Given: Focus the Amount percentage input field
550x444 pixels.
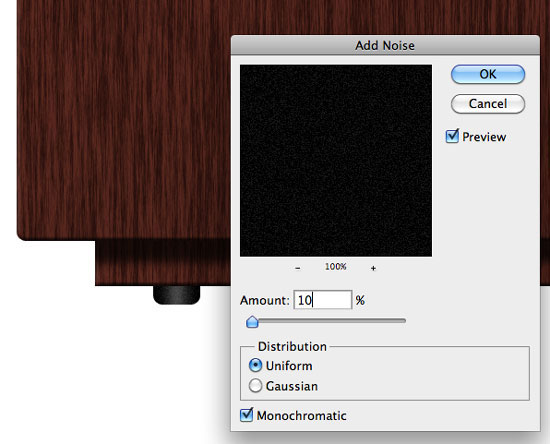Looking at the screenshot, I should [x=323, y=300].
